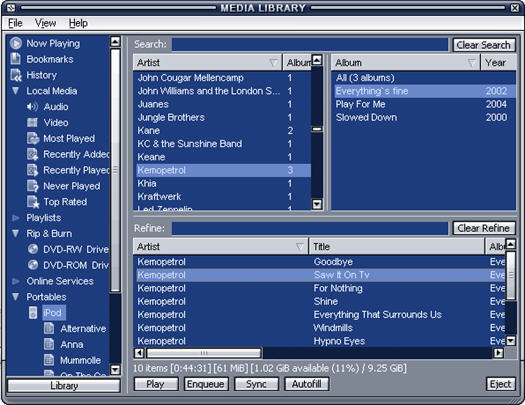Click the History icon in sidebar

point(16,75)
